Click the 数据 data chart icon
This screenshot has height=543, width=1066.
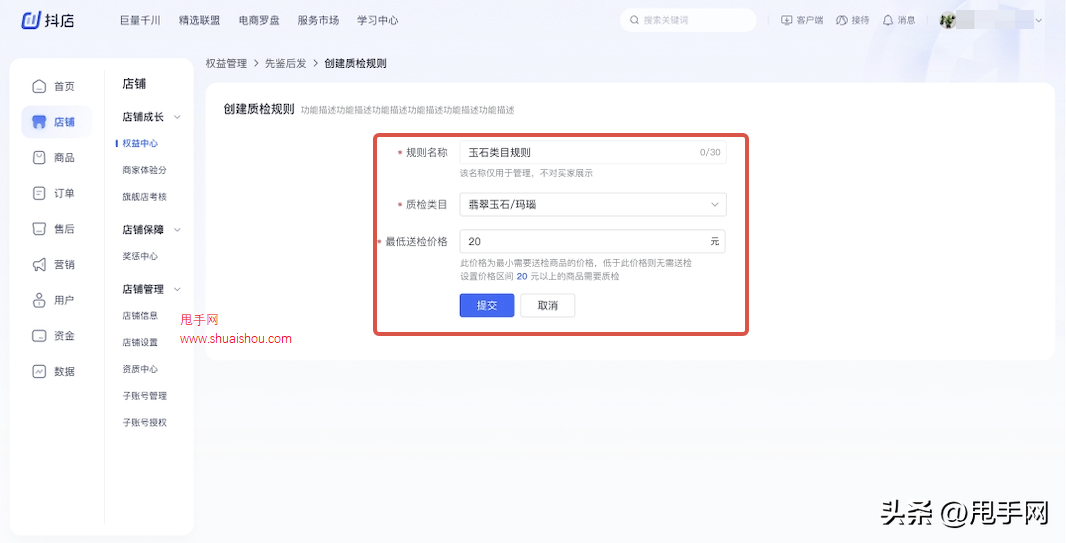point(39,371)
